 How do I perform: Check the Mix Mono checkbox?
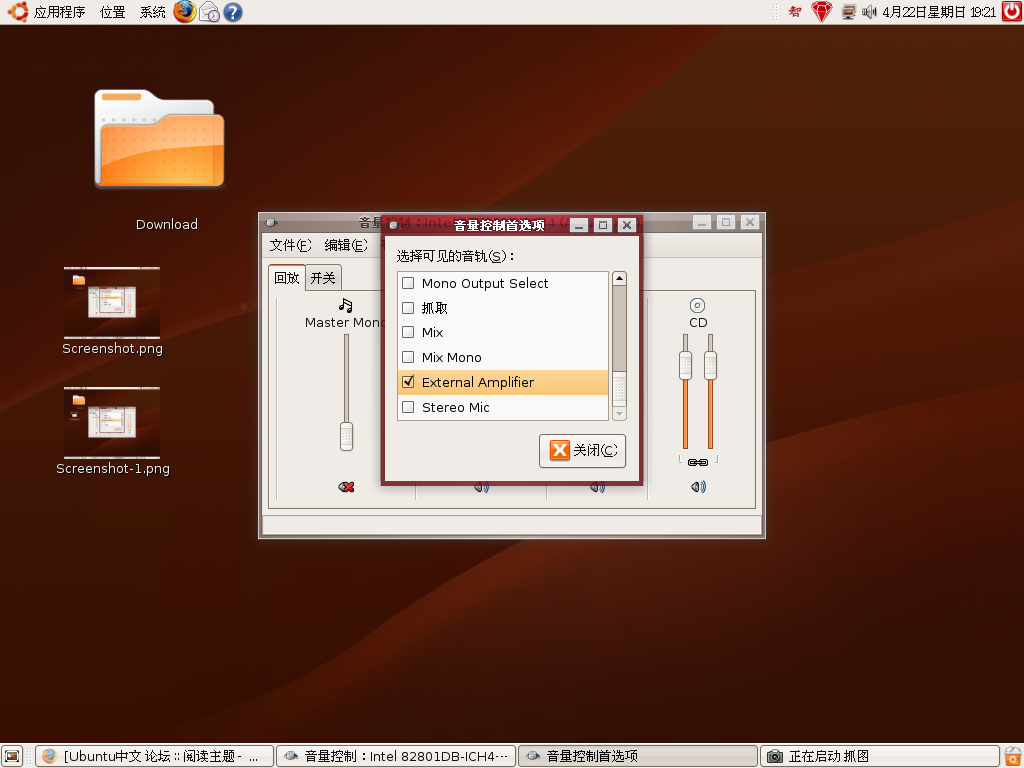click(408, 357)
